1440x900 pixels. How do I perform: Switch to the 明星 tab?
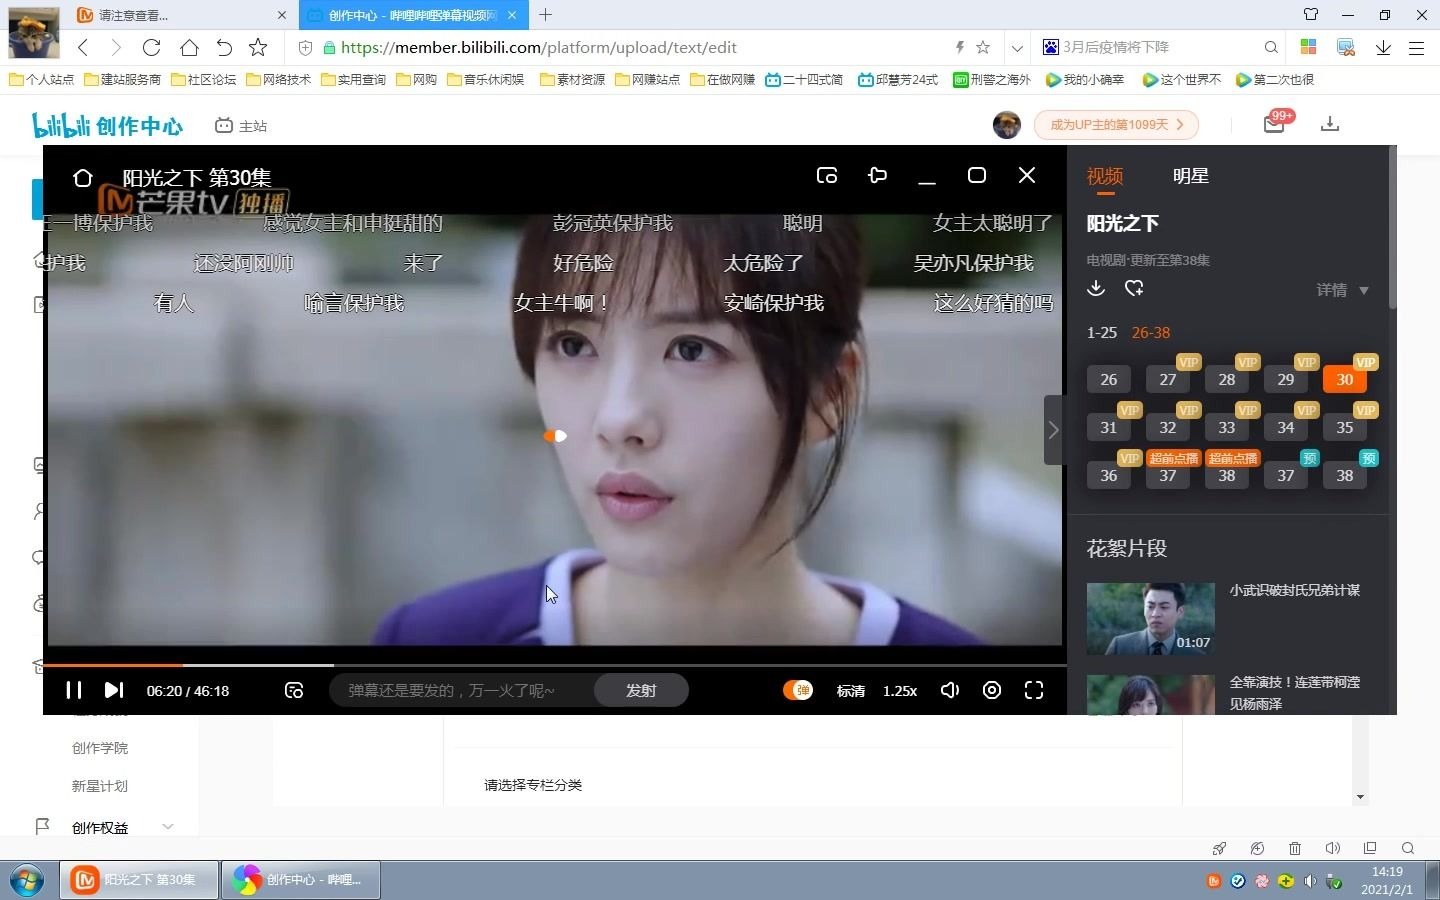[x=1191, y=176]
